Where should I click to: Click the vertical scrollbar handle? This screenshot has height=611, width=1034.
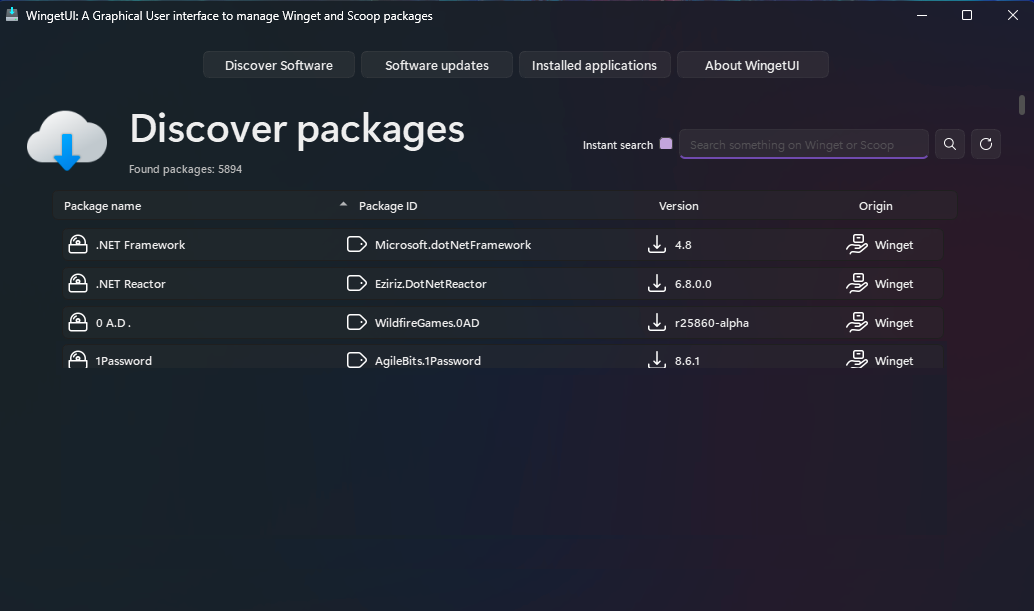[1021, 105]
